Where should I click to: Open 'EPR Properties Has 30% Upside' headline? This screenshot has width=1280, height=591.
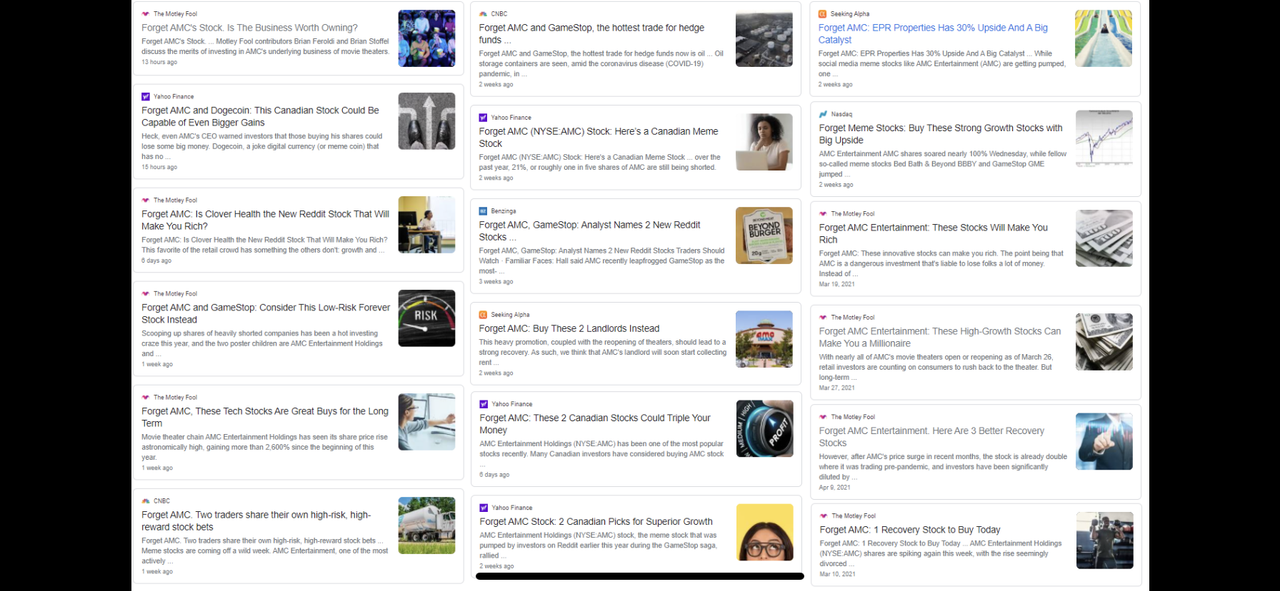933,34
